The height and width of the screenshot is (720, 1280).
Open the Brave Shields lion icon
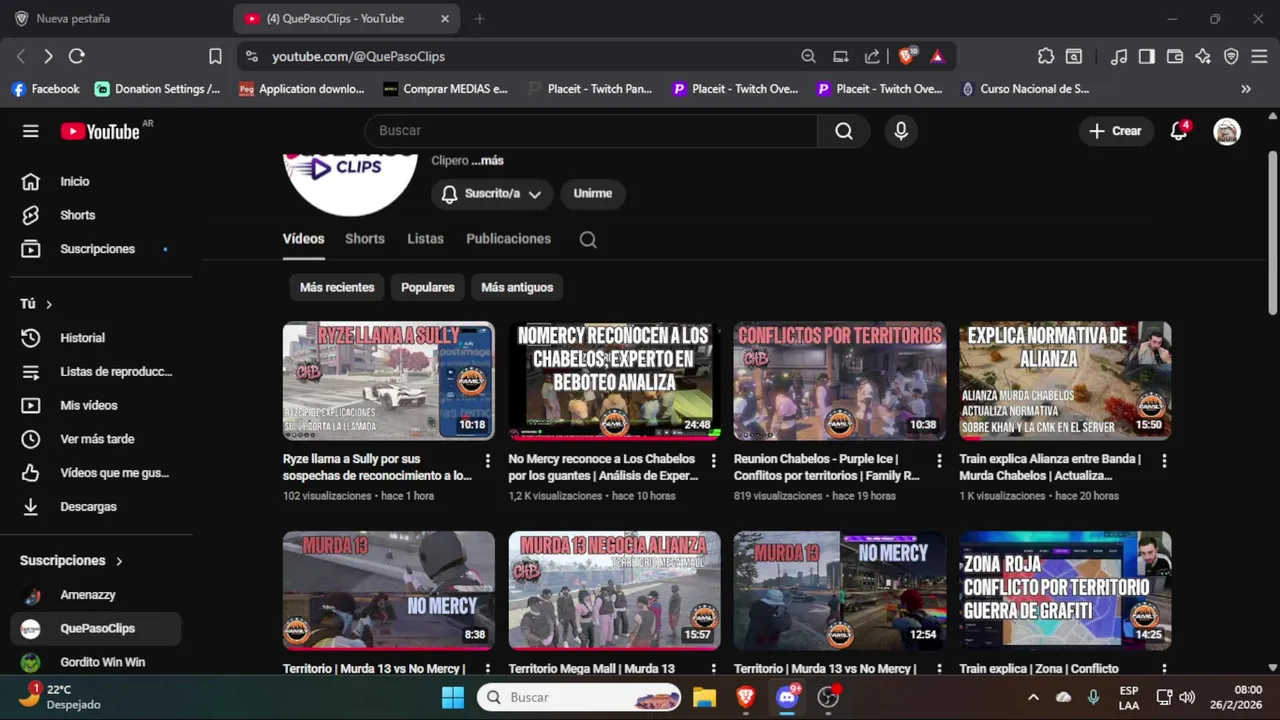907,56
